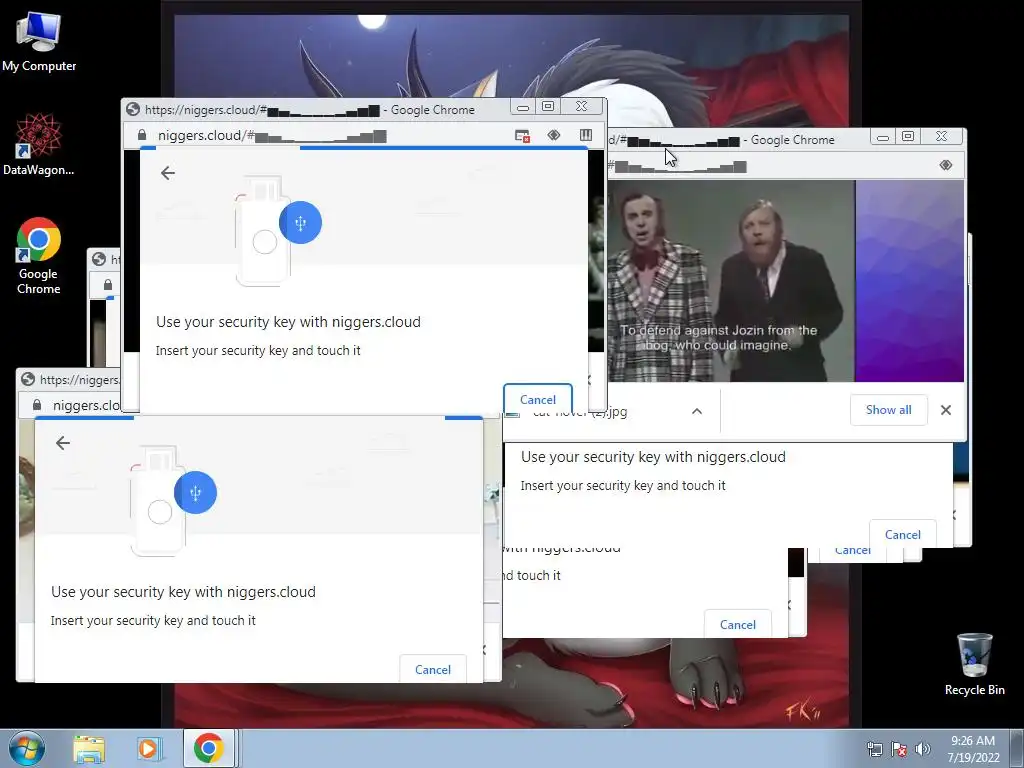Click the globe favicon in the topmost Chrome title bar
1024x768 pixels.
tap(133, 109)
